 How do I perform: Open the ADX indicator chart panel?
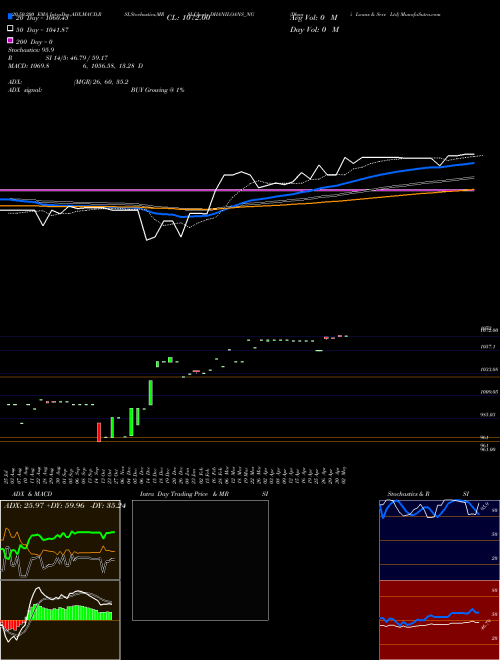tap(60, 540)
